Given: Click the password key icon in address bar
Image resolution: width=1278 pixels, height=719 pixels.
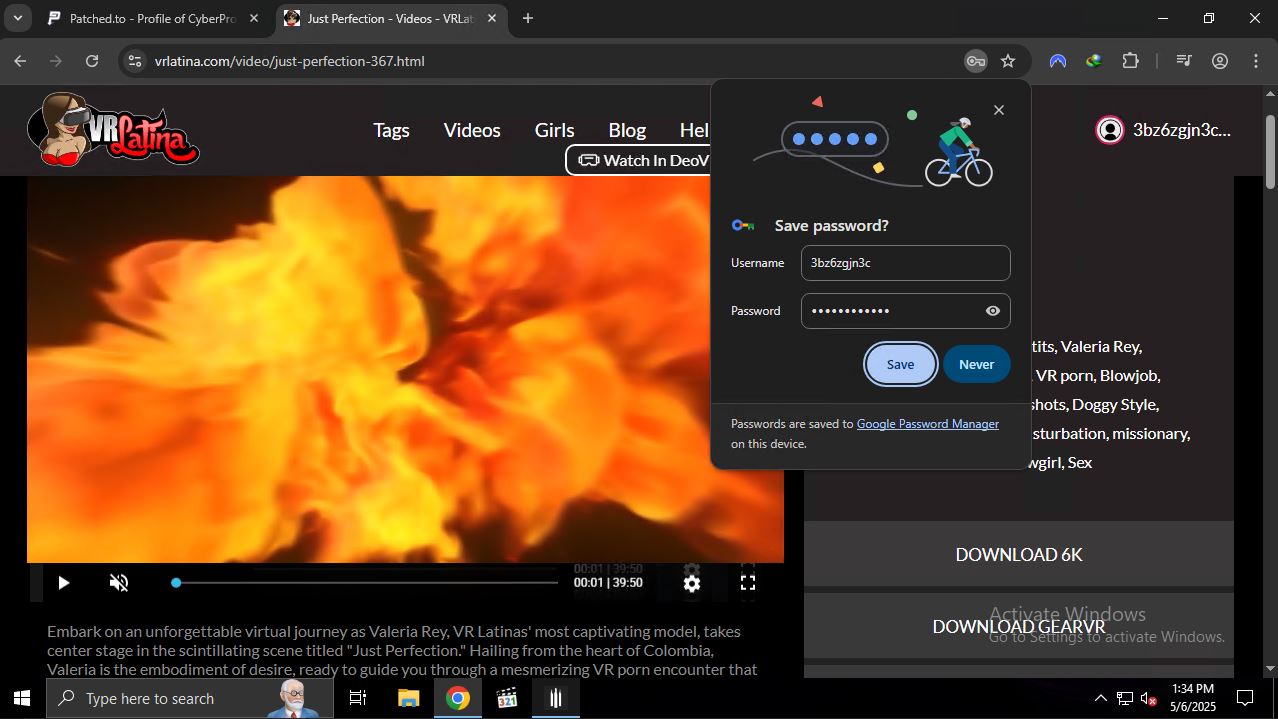Looking at the screenshot, I should (975, 61).
